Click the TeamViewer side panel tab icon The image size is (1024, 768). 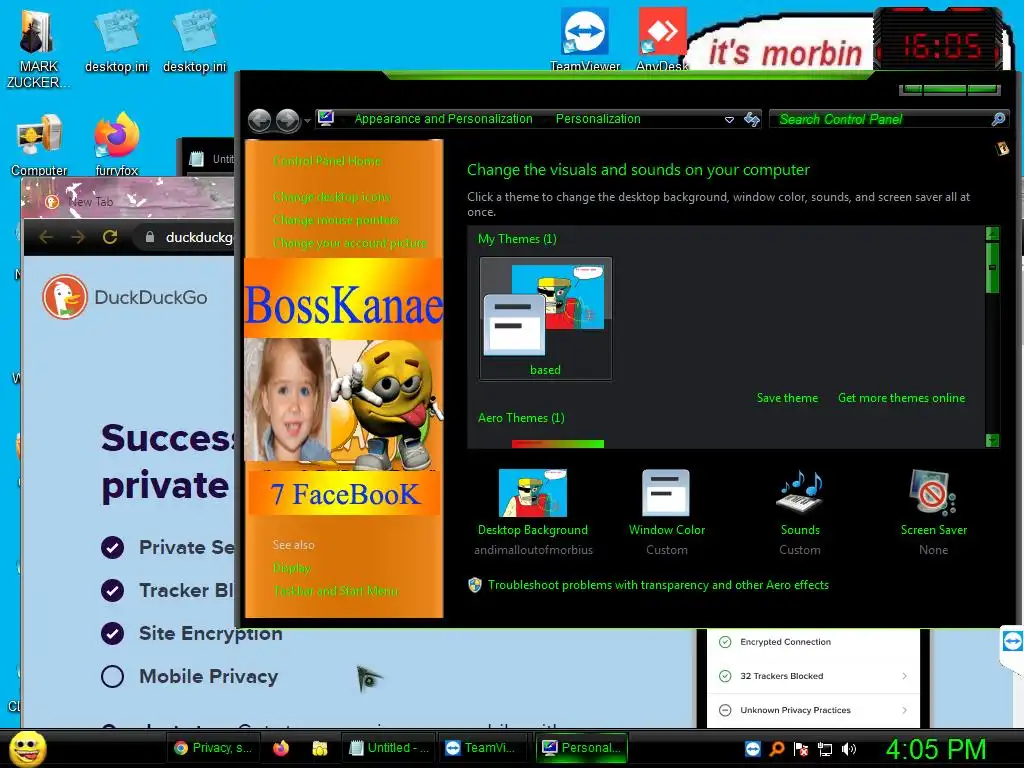click(x=1012, y=641)
